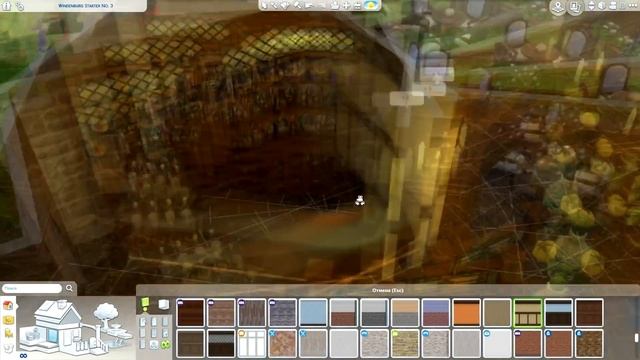This screenshot has height=360, width=640.
Task: Open lot info icon at top left
Action: pos(6,5)
